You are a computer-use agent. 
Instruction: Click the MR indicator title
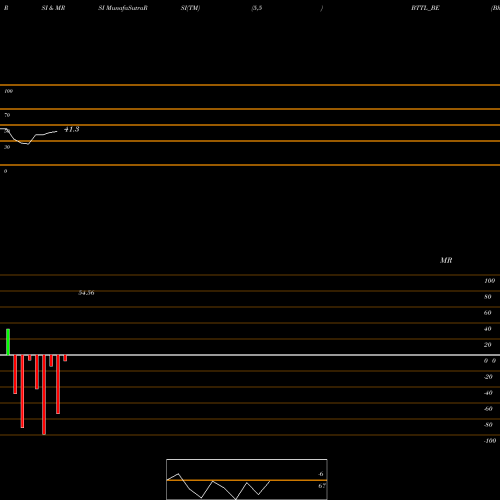click(x=446, y=260)
